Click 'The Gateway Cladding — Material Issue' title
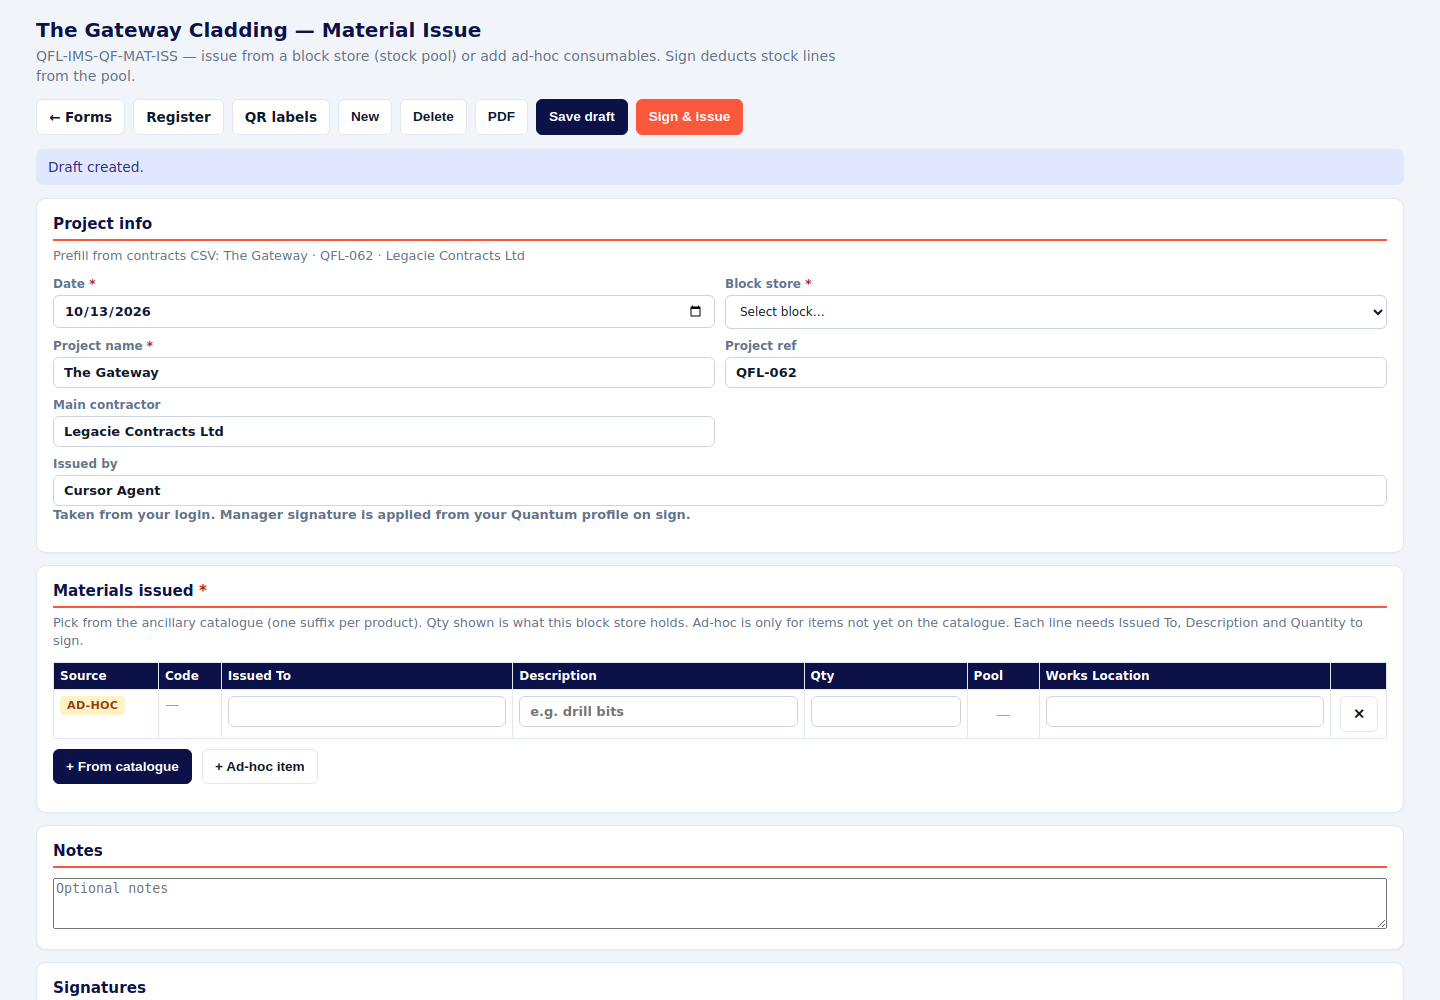The width and height of the screenshot is (1440, 1000). point(258,30)
